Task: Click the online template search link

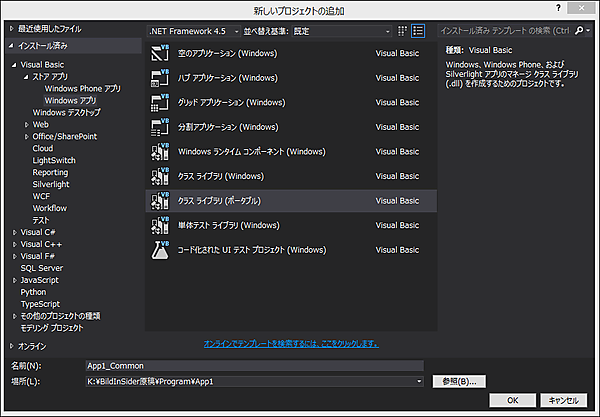Action: [290, 344]
